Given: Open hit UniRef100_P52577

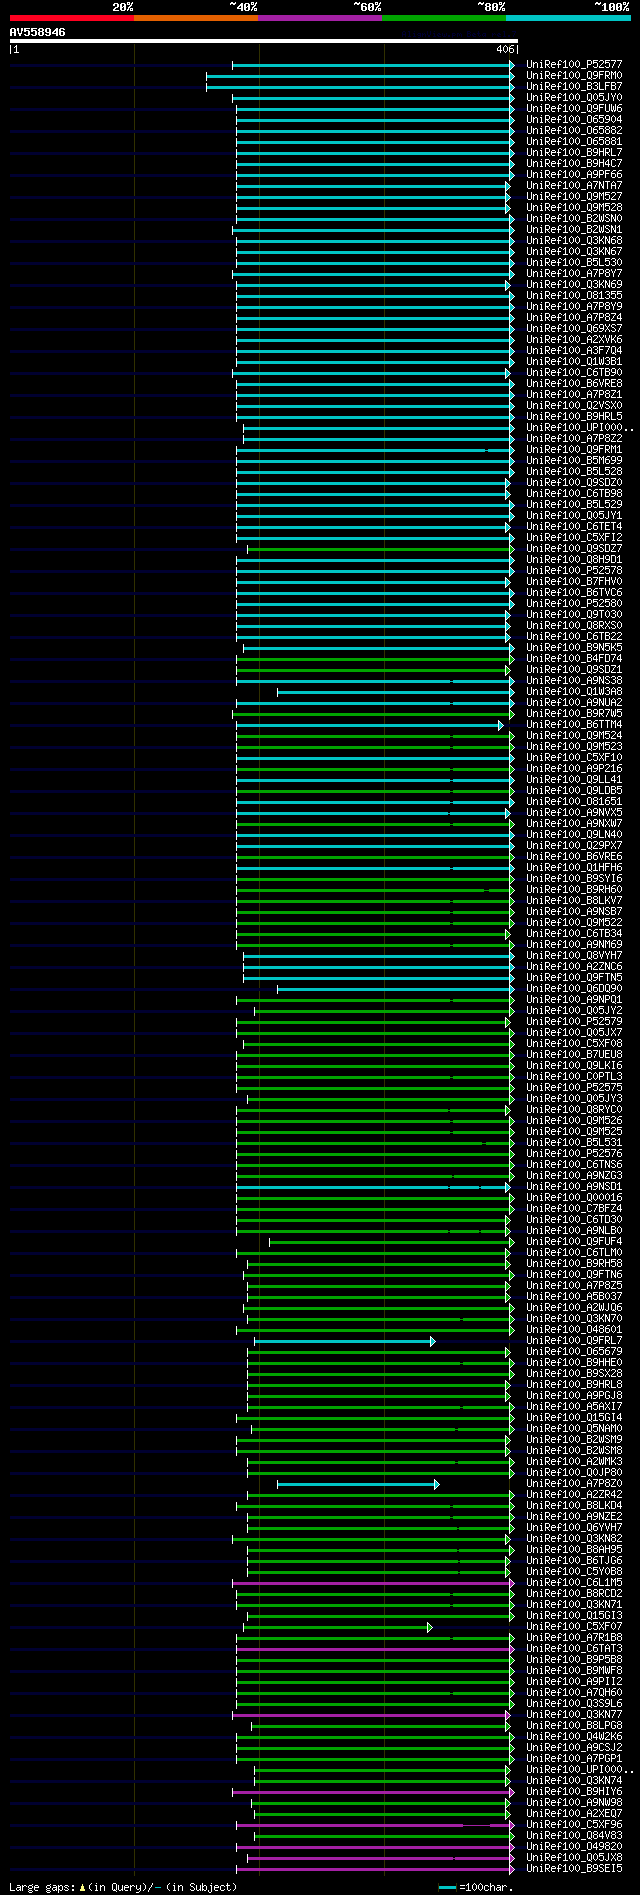Looking at the screenshot, I should (x=574, y=65).
